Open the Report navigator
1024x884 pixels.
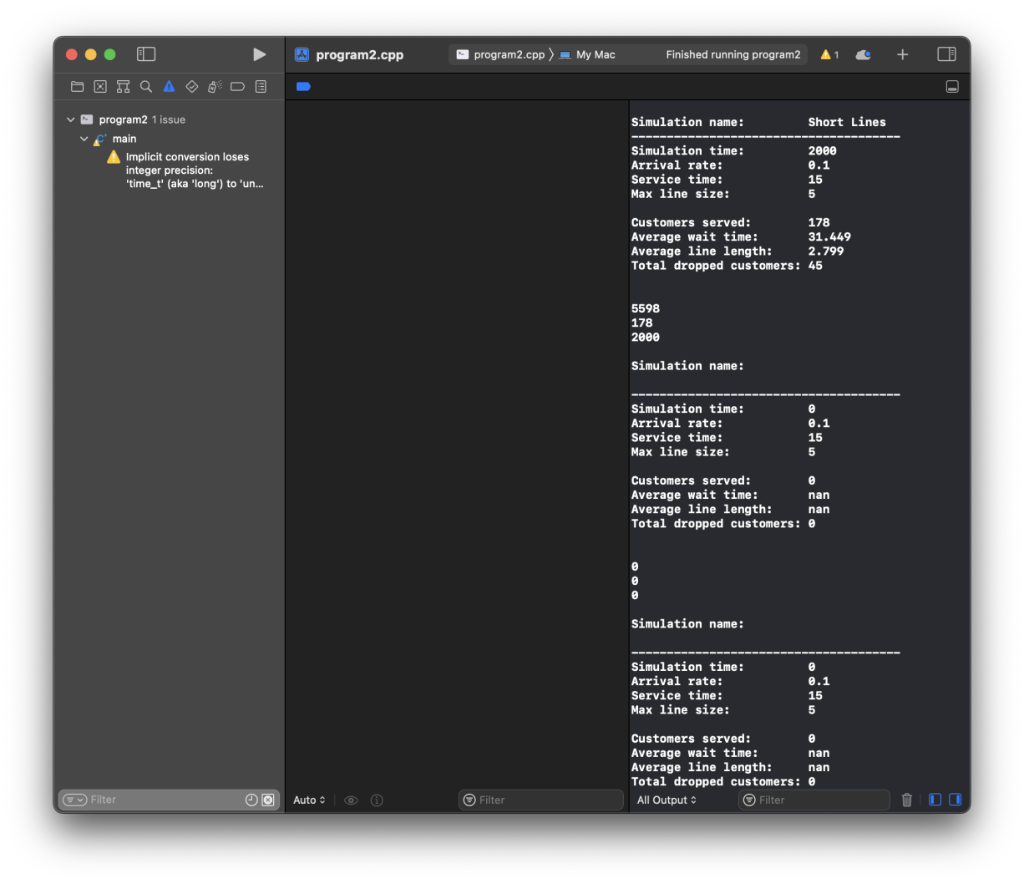coord(261,86)
